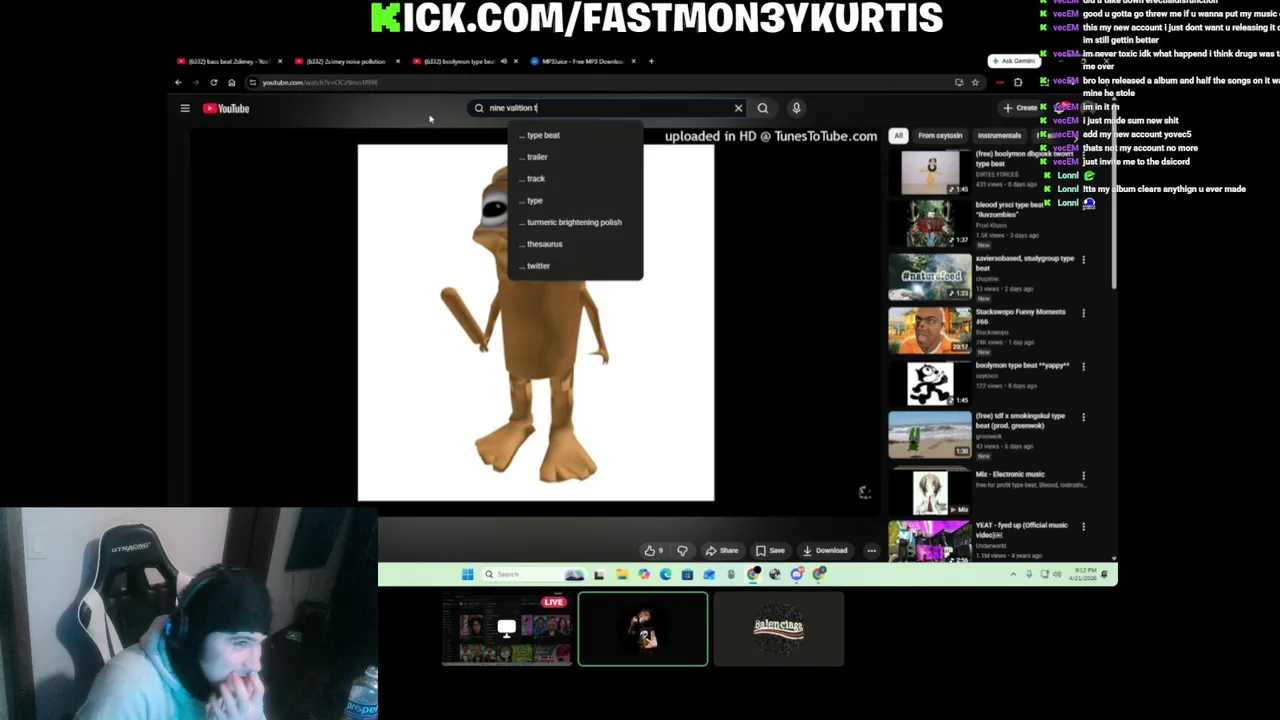Open 'boolymon type beat yappy' Felix thumbnail
The image size is (1280, 720).
930,383
